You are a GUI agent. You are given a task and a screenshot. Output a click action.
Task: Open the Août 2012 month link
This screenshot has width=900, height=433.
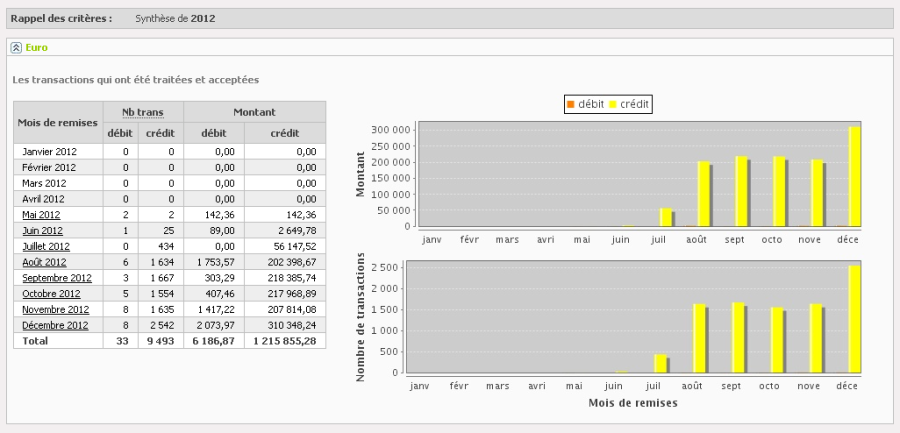[44, 262]
